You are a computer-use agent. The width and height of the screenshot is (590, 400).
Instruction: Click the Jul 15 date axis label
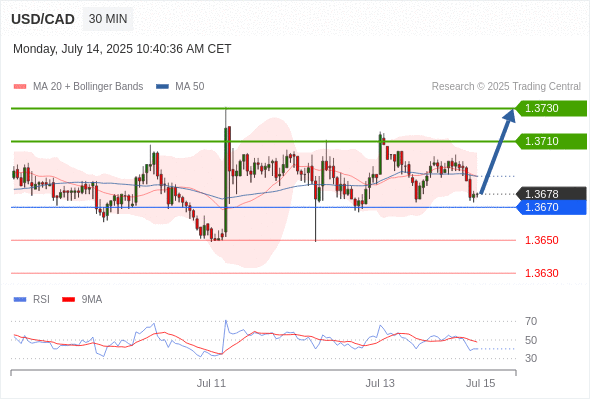pyautogui.click(x=481, y=383)
